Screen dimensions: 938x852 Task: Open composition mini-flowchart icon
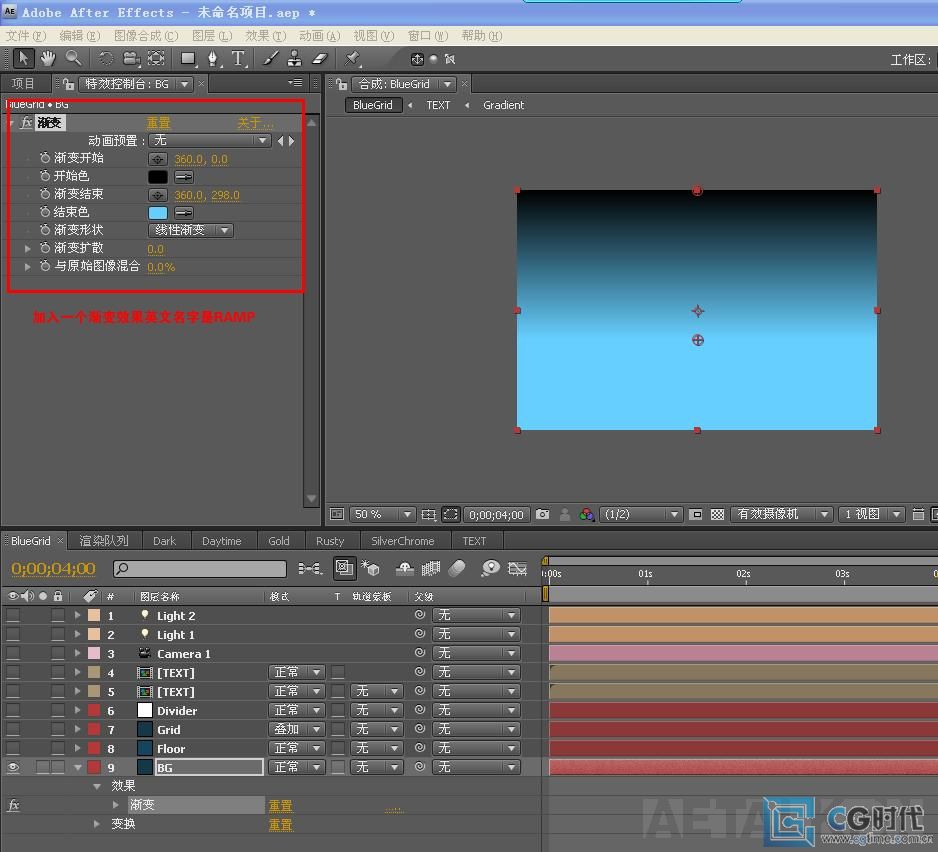click(x=310, y=568)
